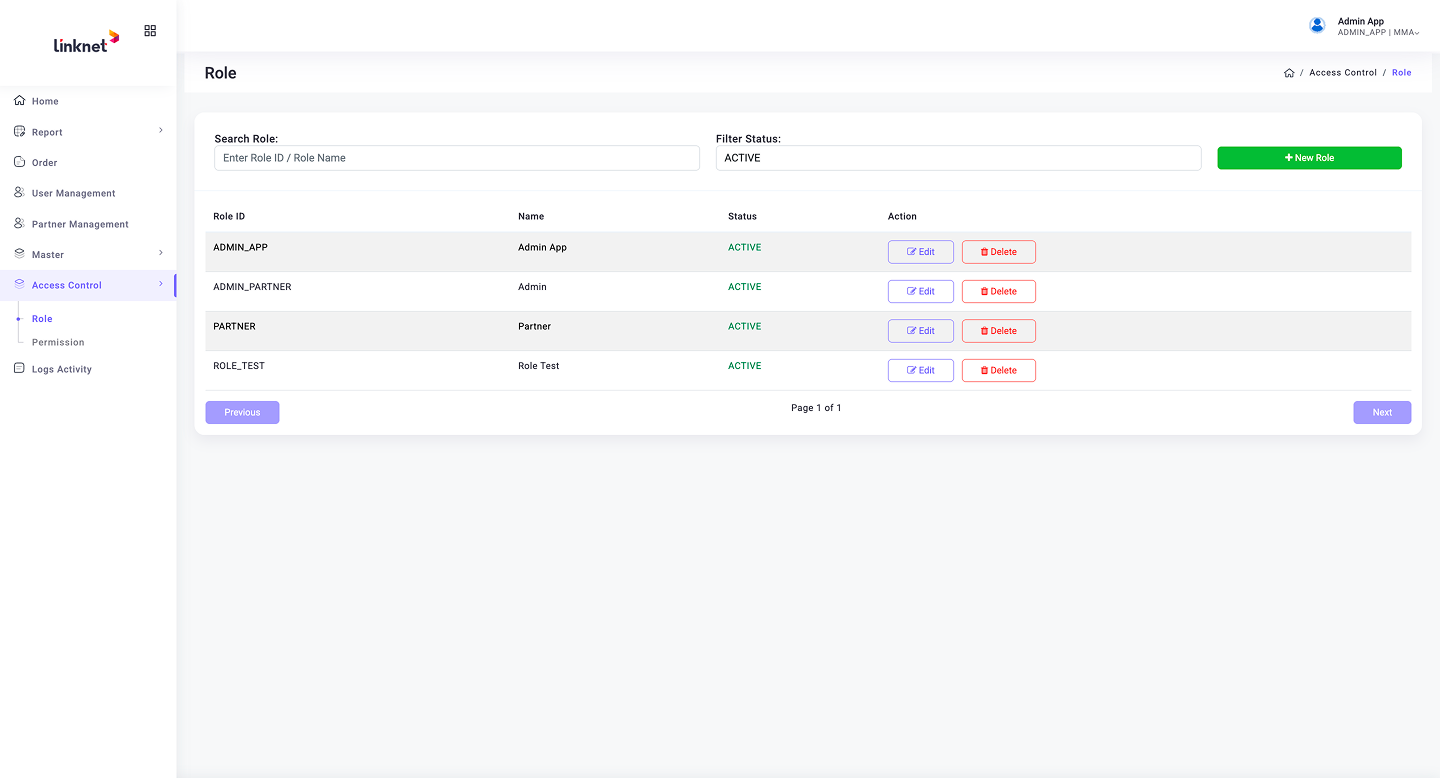Open the Filter Status dropdown

958,158
